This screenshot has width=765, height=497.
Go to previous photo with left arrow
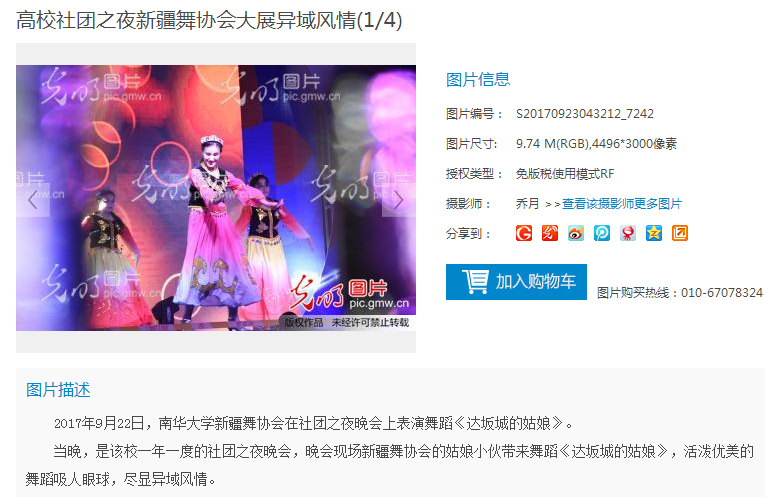pyautogui.click(x=33, y=199)
